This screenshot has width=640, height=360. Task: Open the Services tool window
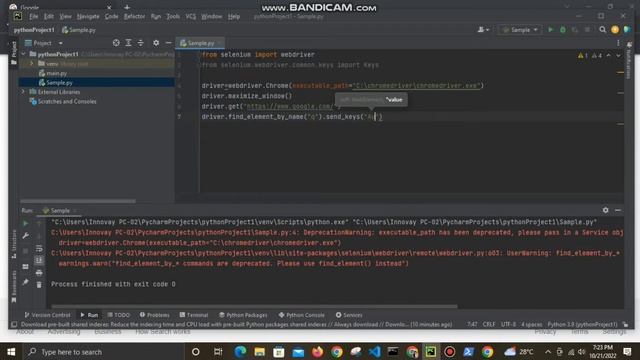click(x=349, y=315)
